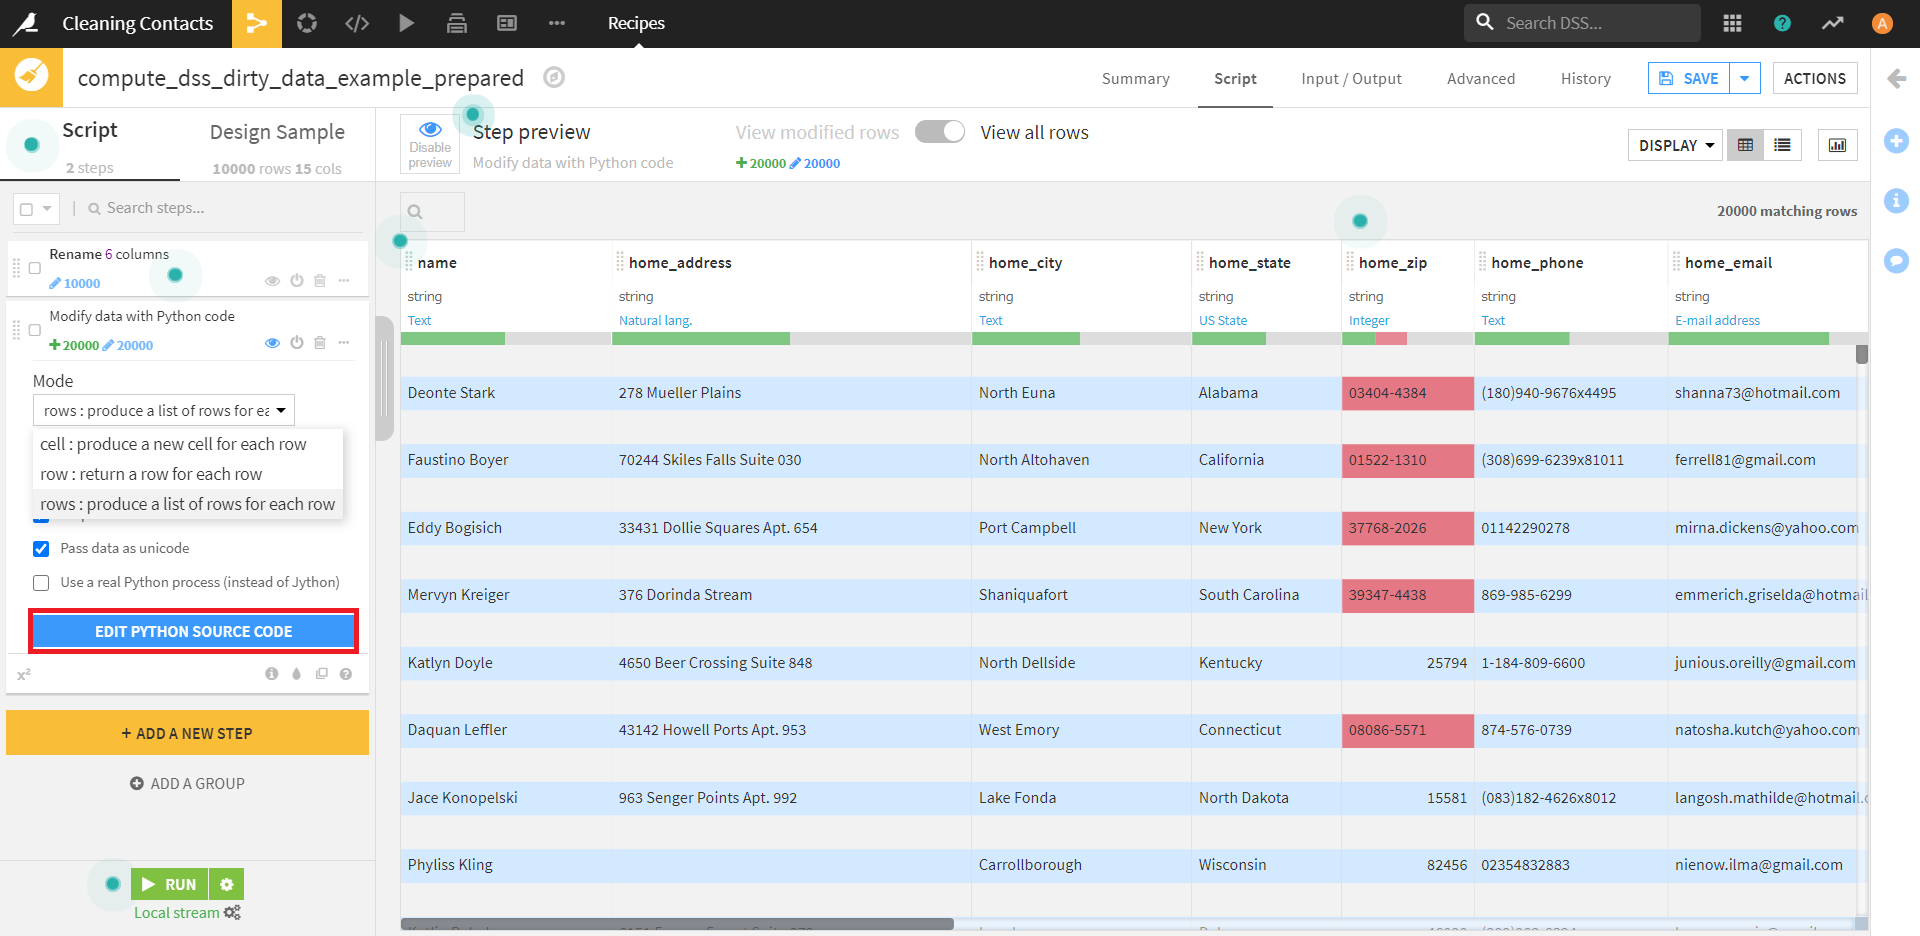
Task: Open the Mode dropdown
Action: [164, 410]
